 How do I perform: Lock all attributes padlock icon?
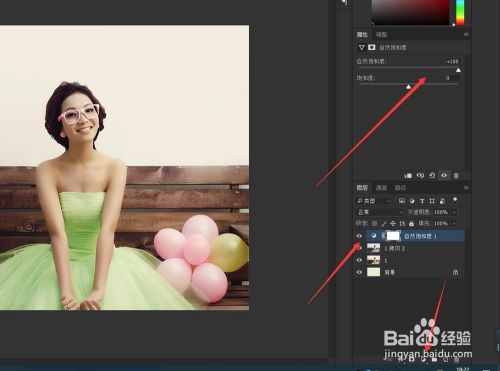[x=411, y=223]
